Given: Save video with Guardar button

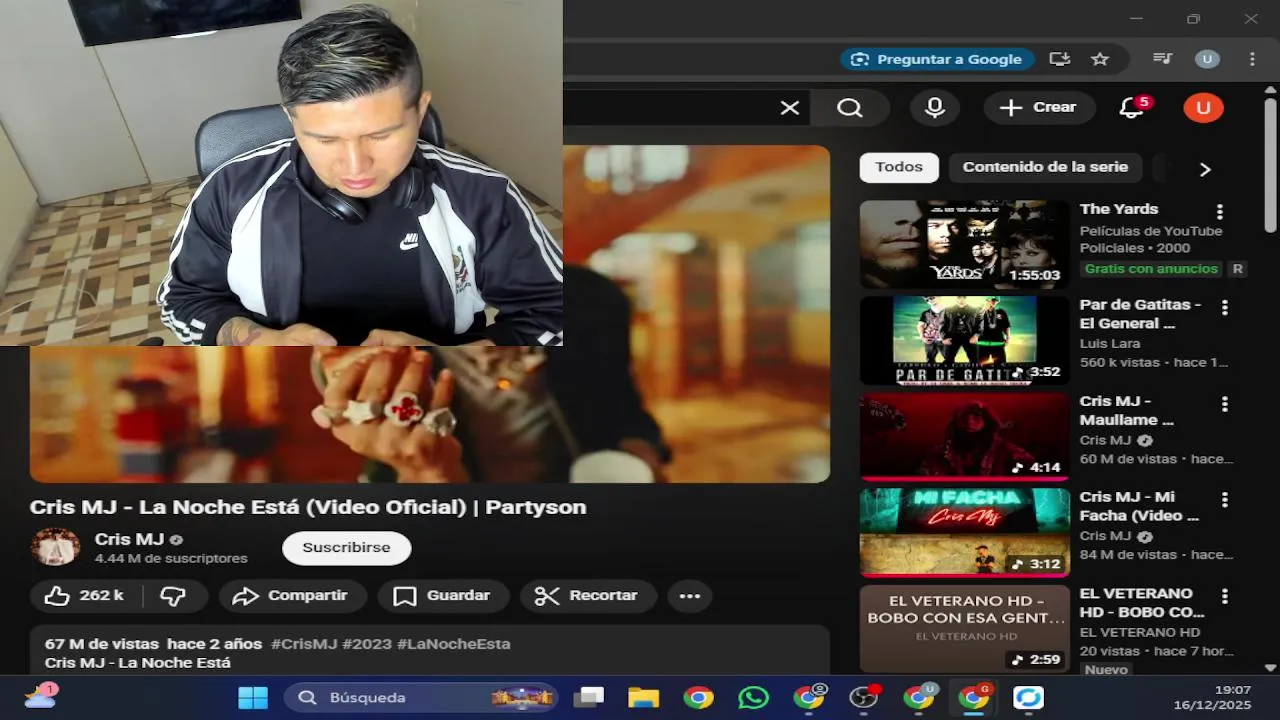Looking at the screenshot, I should point(442,596).
